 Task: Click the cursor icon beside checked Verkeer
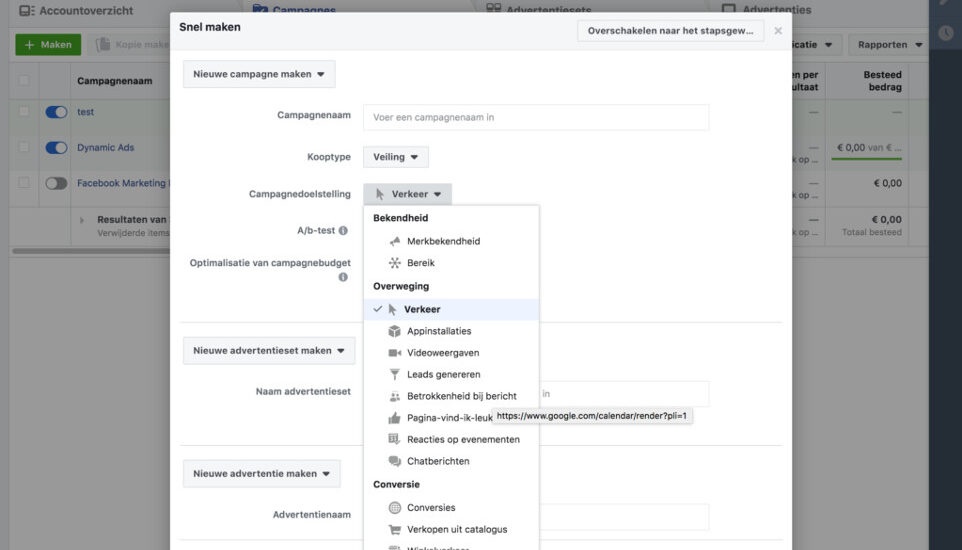pyautogui.click(x=393, y=309)
